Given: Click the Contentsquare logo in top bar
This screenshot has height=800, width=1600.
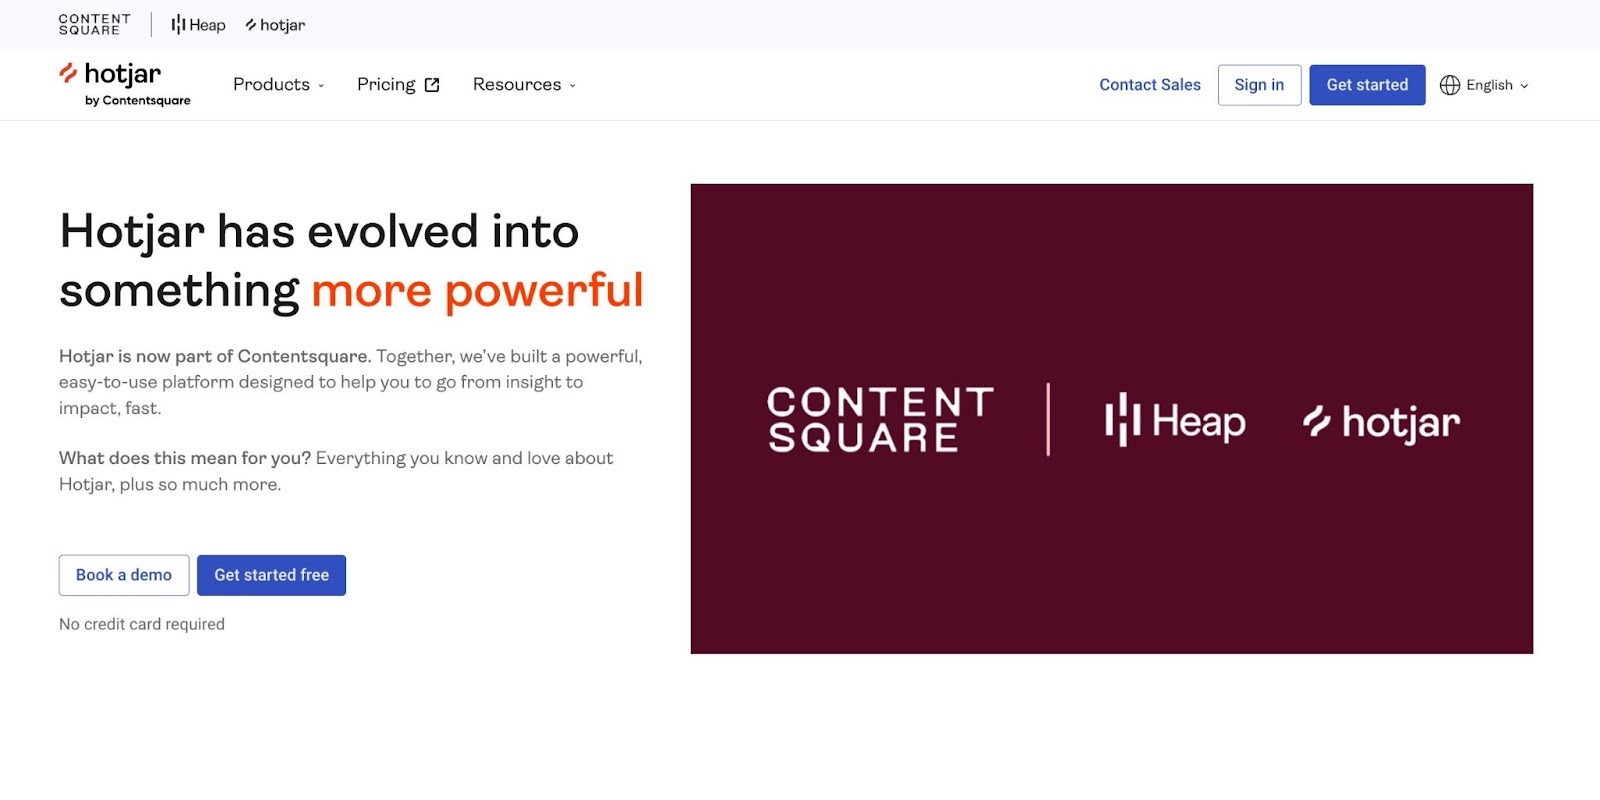Looking at the screenshot, I should tap(95, 25).
